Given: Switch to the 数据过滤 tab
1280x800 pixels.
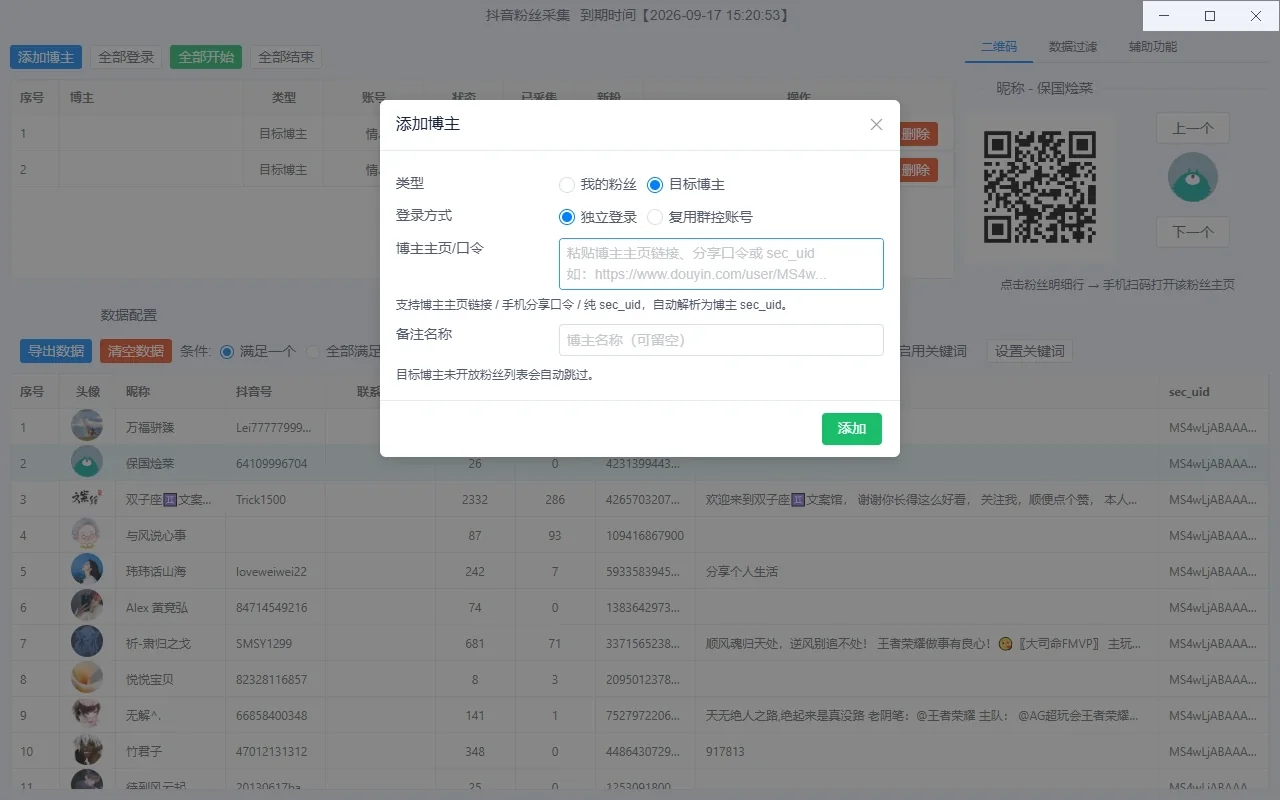Looking at the screenshot, I should coord(1073,46).
